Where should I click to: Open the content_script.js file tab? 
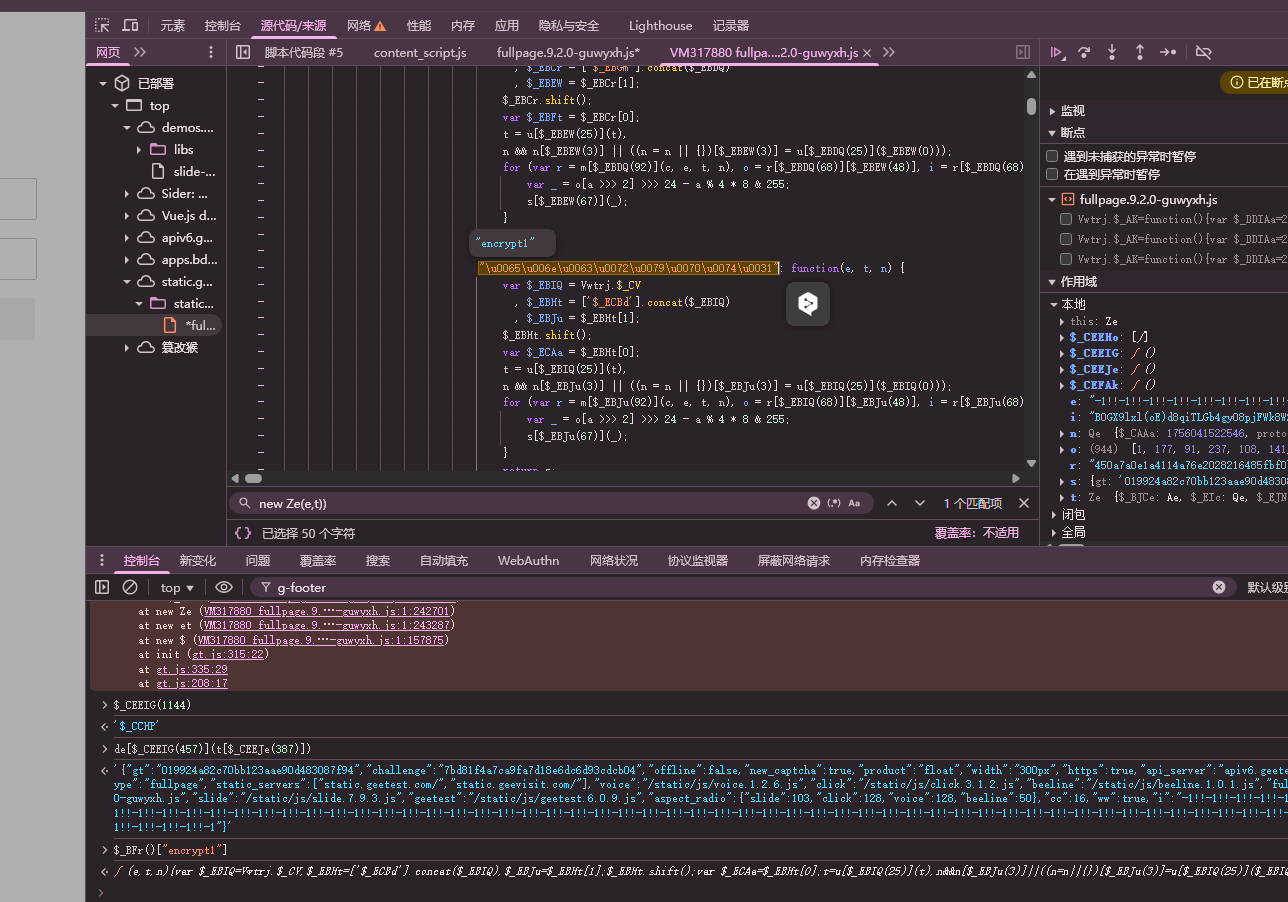pos(420,52)
